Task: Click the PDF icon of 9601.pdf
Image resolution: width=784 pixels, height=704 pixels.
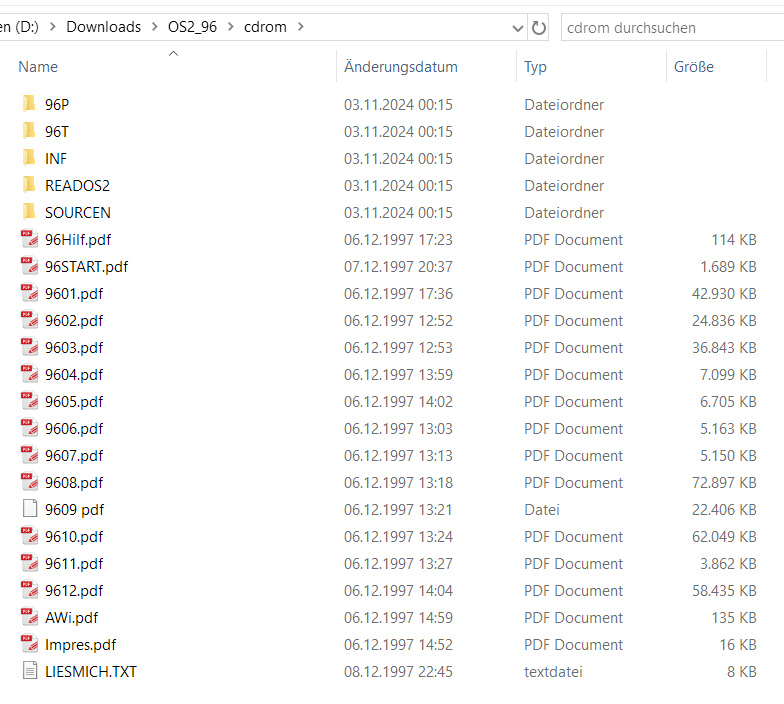Action: 30,293
